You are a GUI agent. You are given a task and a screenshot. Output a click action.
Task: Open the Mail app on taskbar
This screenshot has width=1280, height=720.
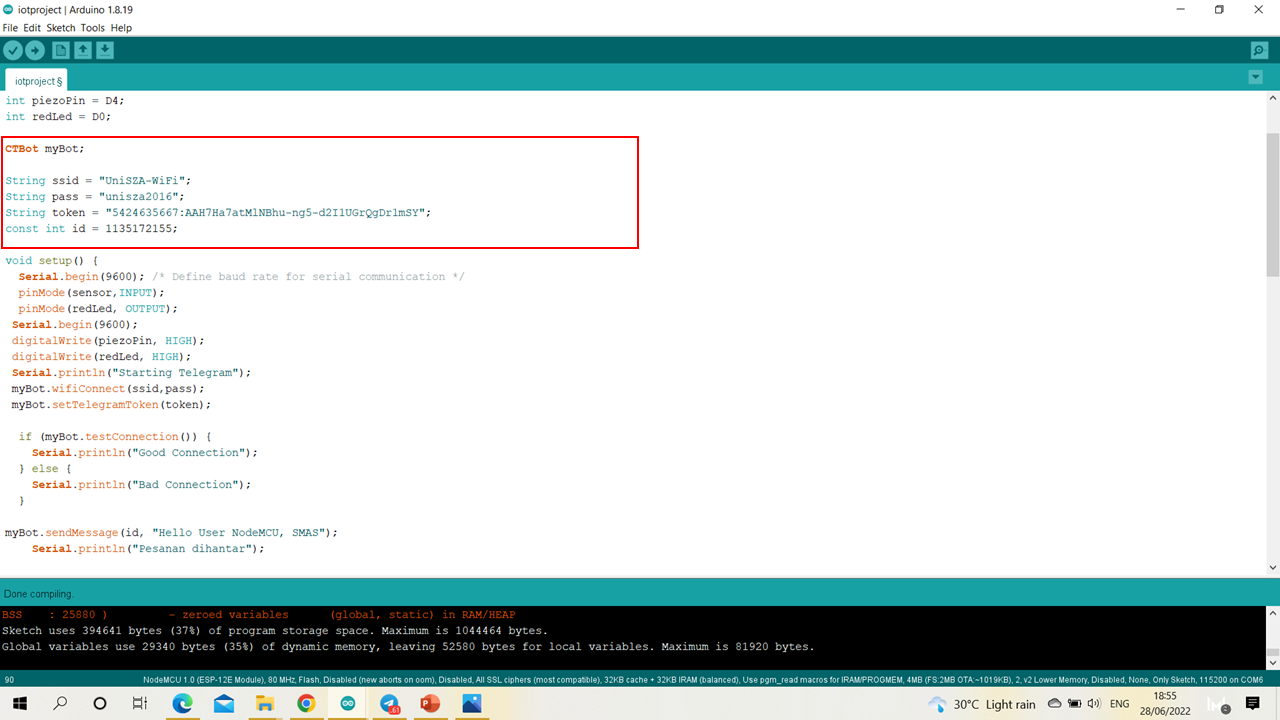pyautogui.click(x=223, y=704)
